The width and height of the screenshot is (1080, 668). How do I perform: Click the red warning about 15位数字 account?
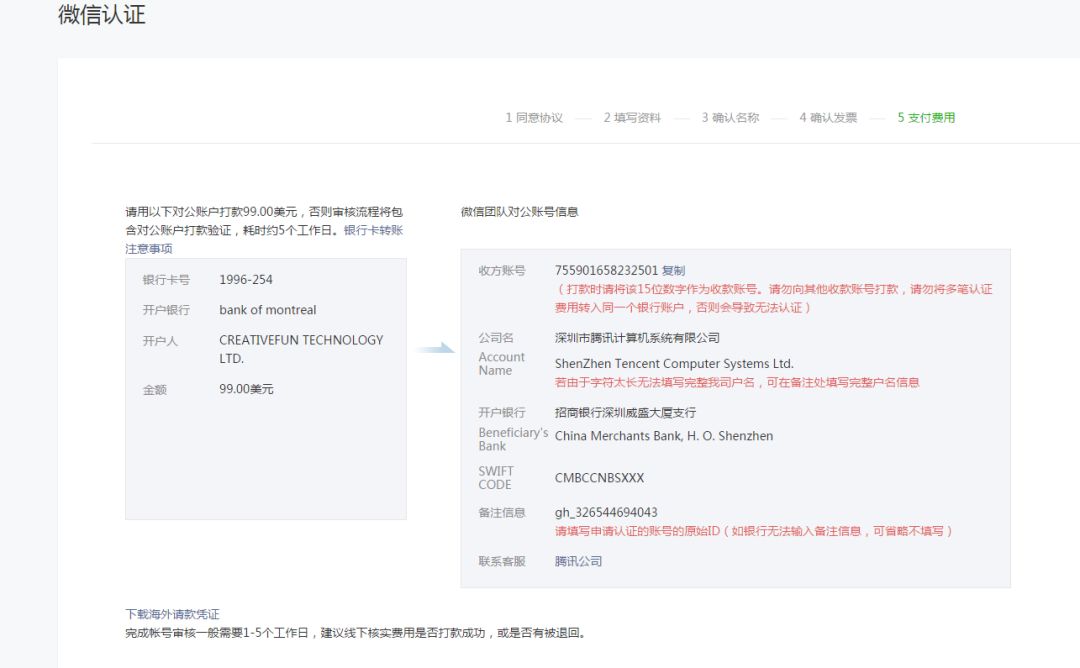click(x=773, y=298)
